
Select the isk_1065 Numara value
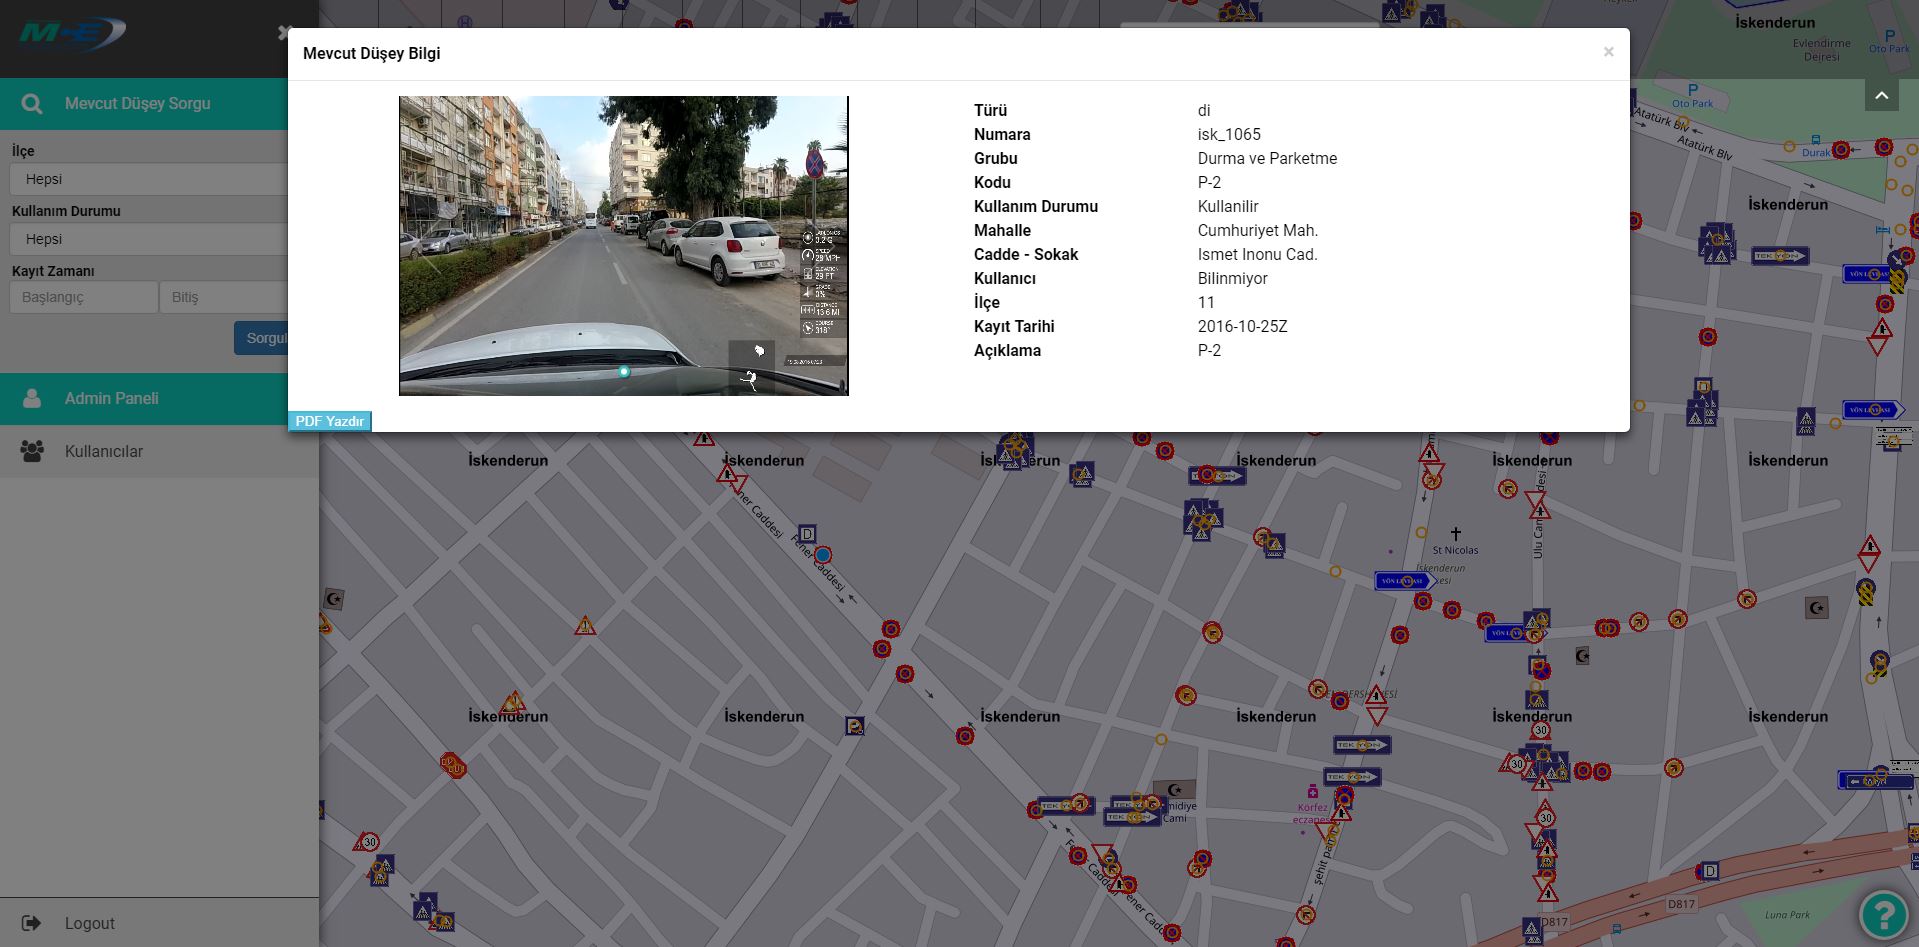pos(1229,134)
